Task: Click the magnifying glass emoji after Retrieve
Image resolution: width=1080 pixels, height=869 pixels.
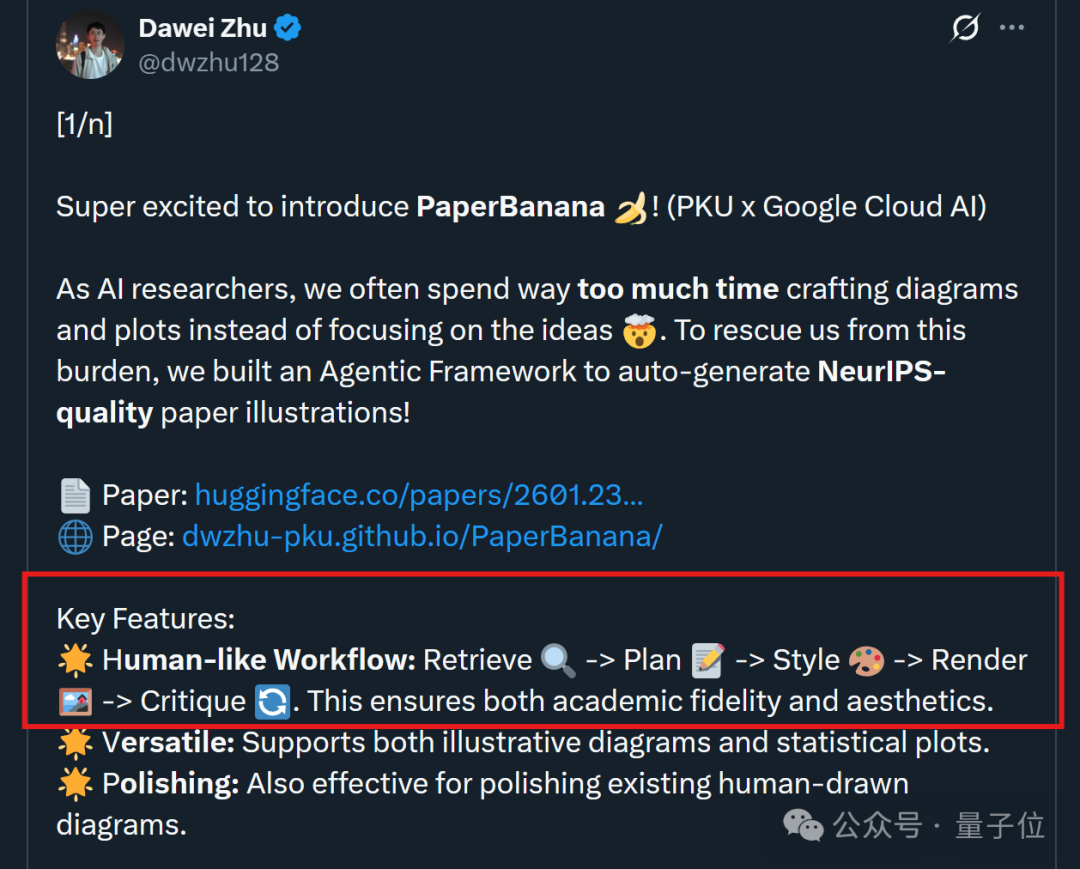Action: 558,660
